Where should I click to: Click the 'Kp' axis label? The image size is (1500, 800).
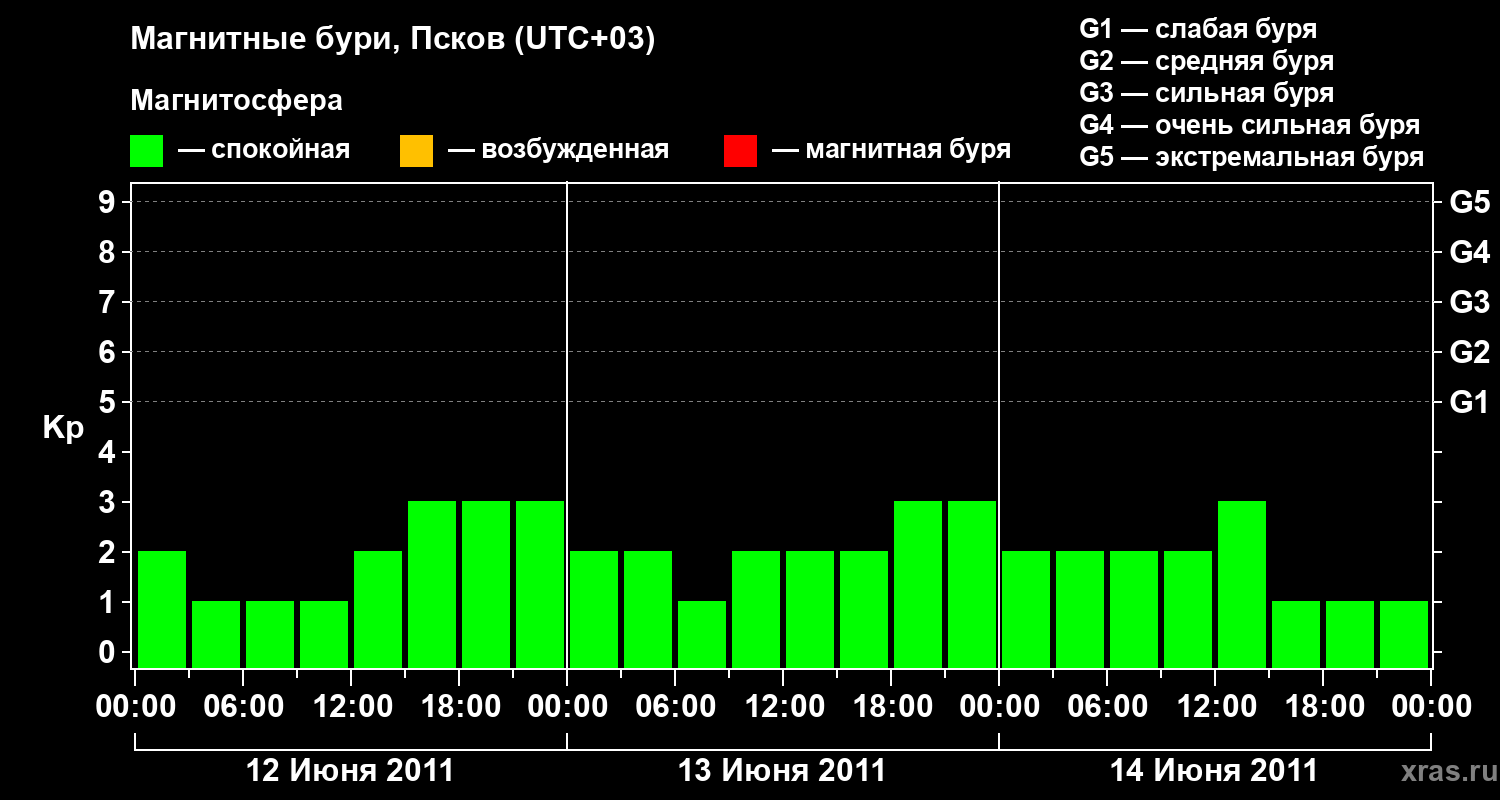(63, 429)
